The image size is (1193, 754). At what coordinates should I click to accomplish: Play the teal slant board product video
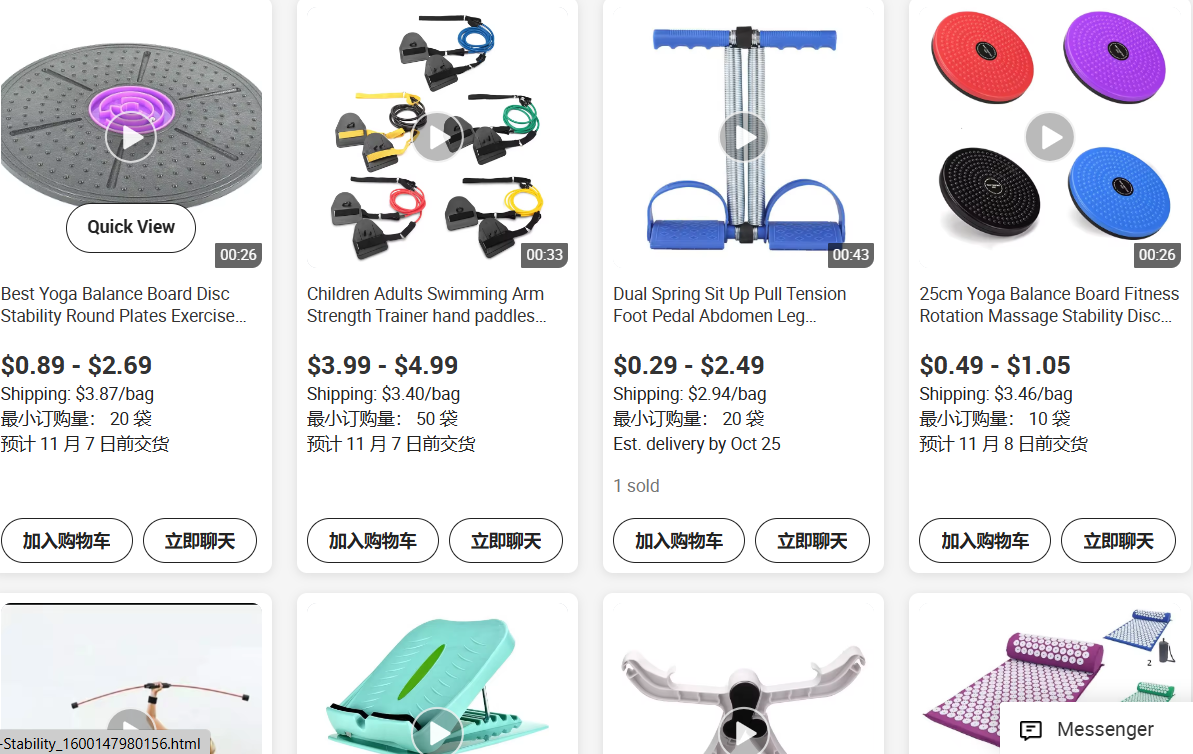437,732
